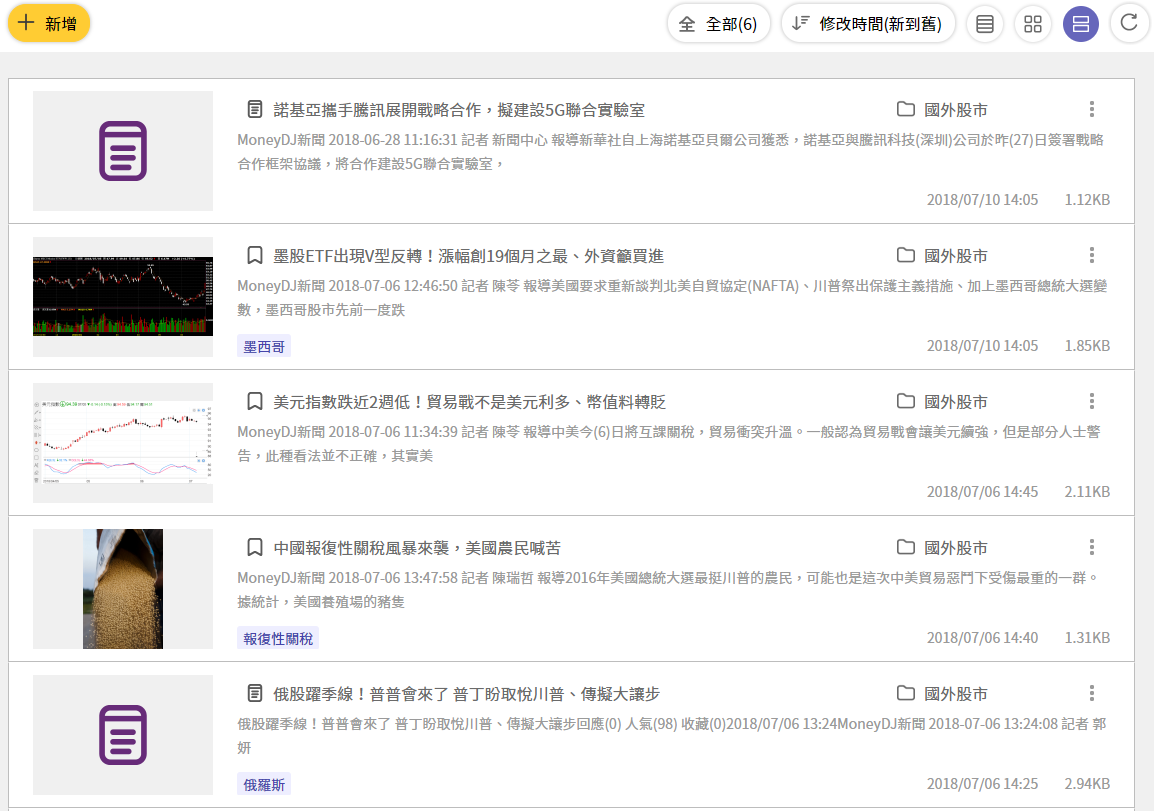Click file size 1.31KB

pyautogui.click(x=1087, y=637)
